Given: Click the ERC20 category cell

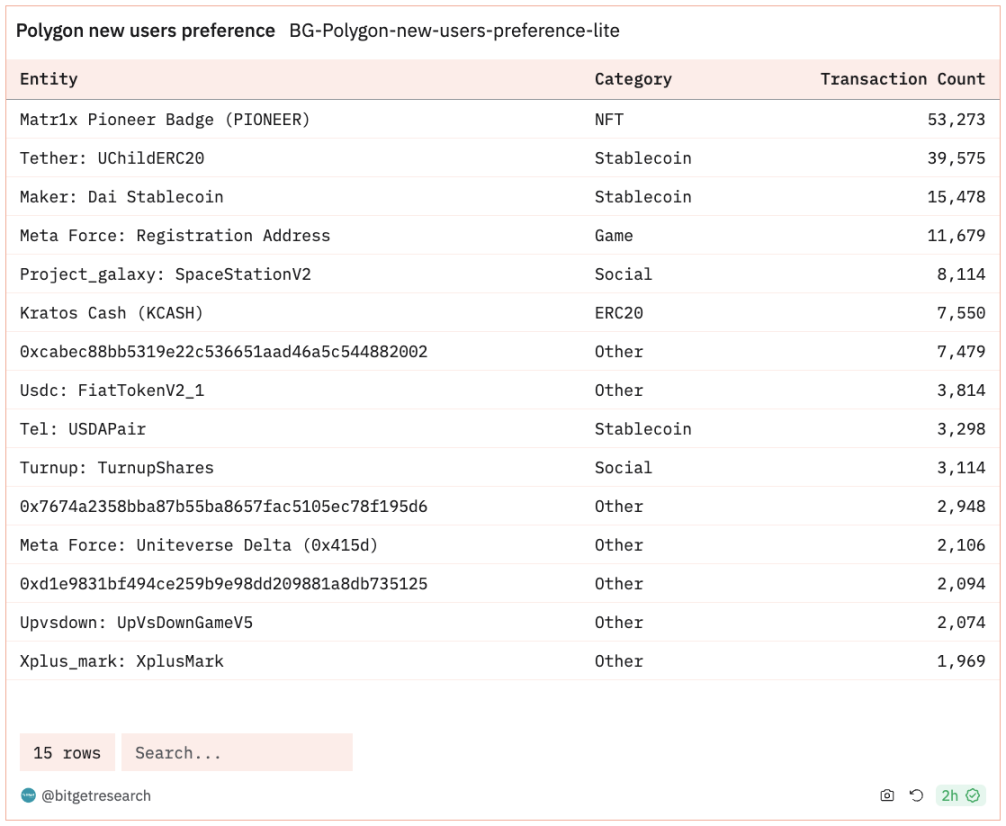Looking at the screenshot, I should (619, 313).
